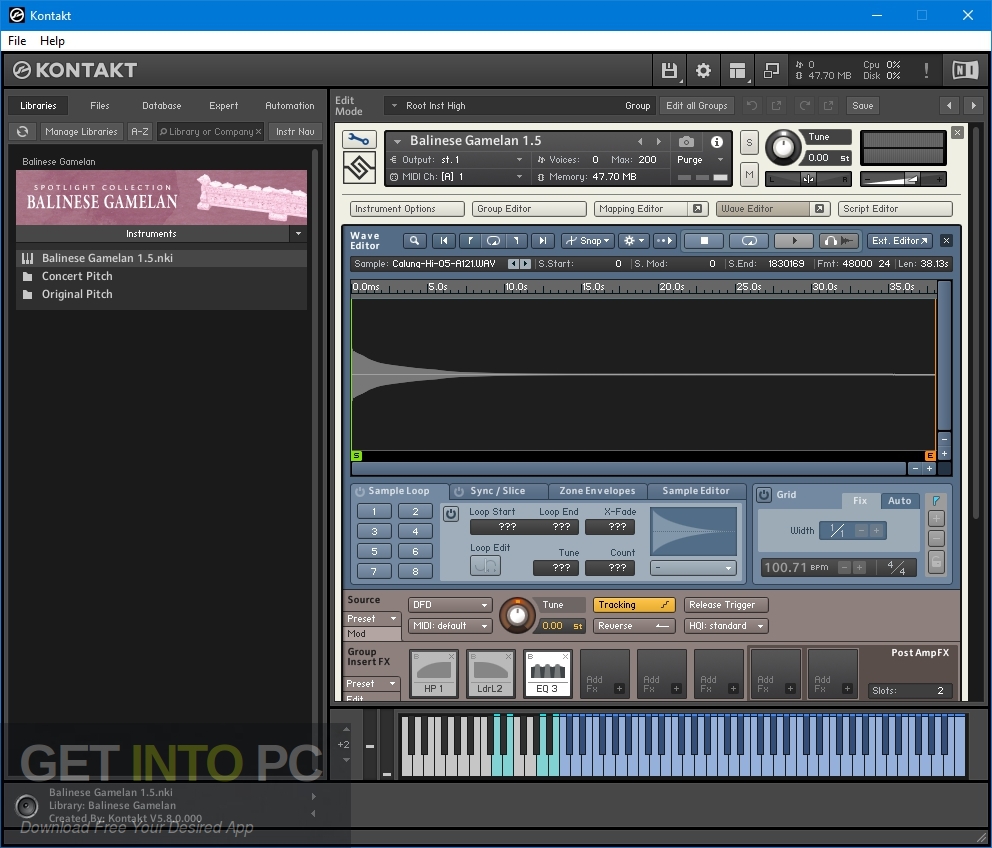
Task: Open the MIDI Ch: [A] 1 dropdown
Action: tap(457, 177)
